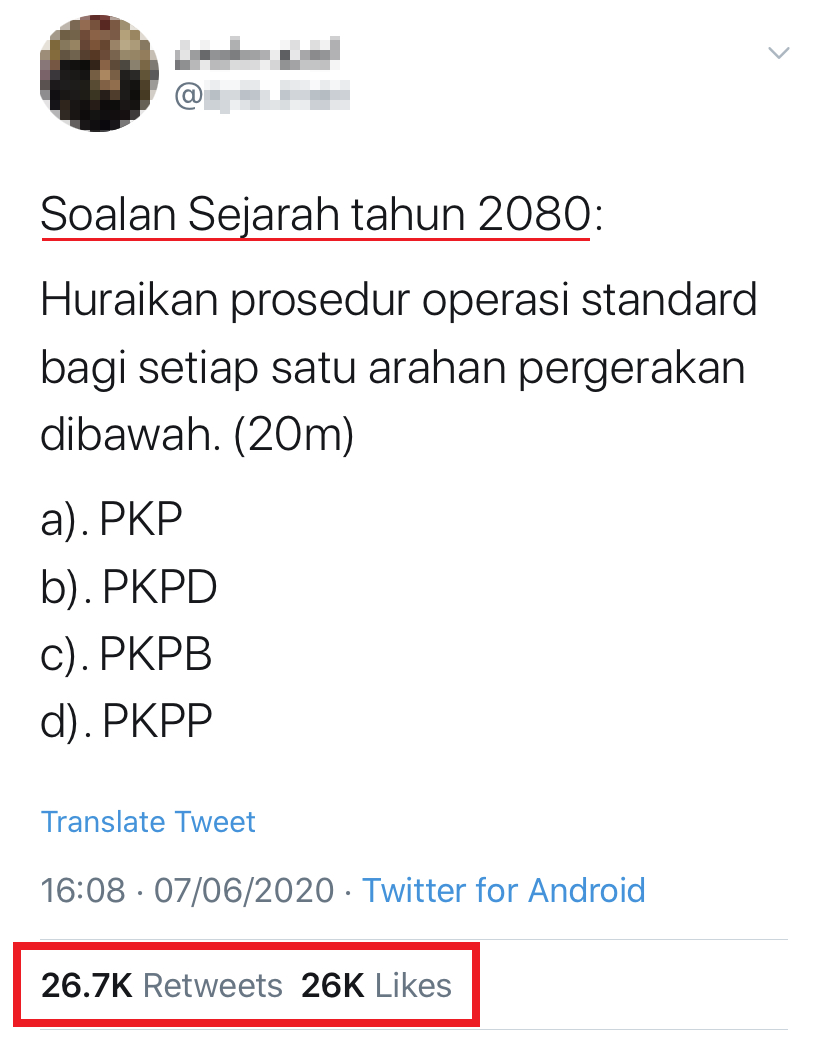Screen dimensions: 828x1038
Task: Click the option "c). PKPB"
Action: [x=127, y=655]
